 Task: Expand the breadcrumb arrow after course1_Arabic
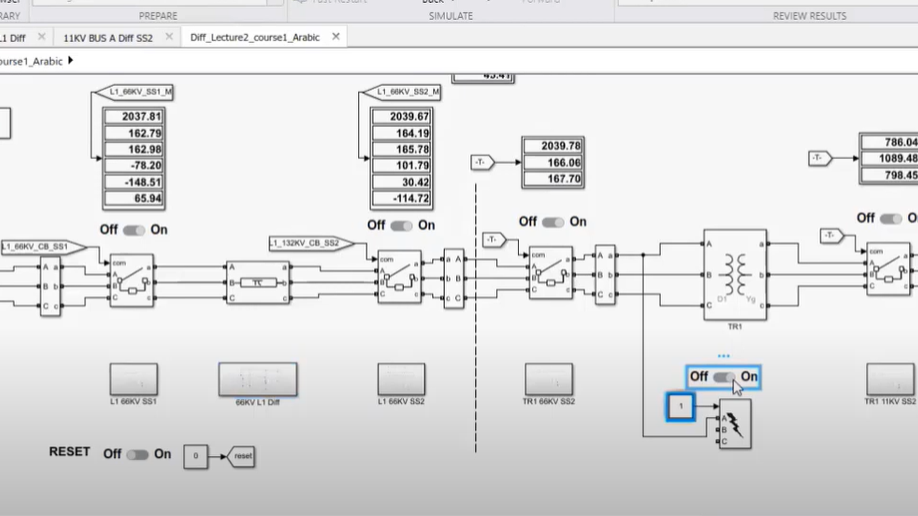(x=70, y=61)
